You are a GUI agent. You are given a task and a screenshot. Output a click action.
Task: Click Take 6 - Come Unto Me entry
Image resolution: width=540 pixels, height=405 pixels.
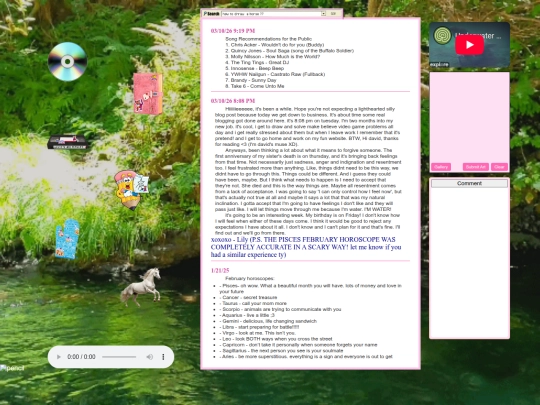click(x=255, y=86)
